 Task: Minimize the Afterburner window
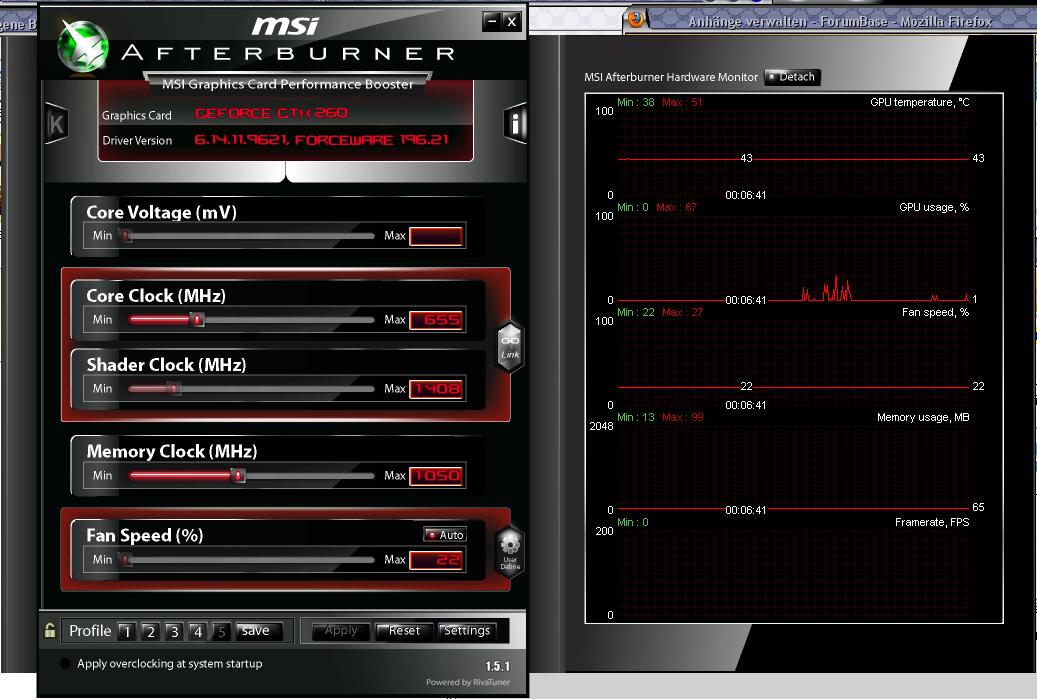click(x=491, y=21)
